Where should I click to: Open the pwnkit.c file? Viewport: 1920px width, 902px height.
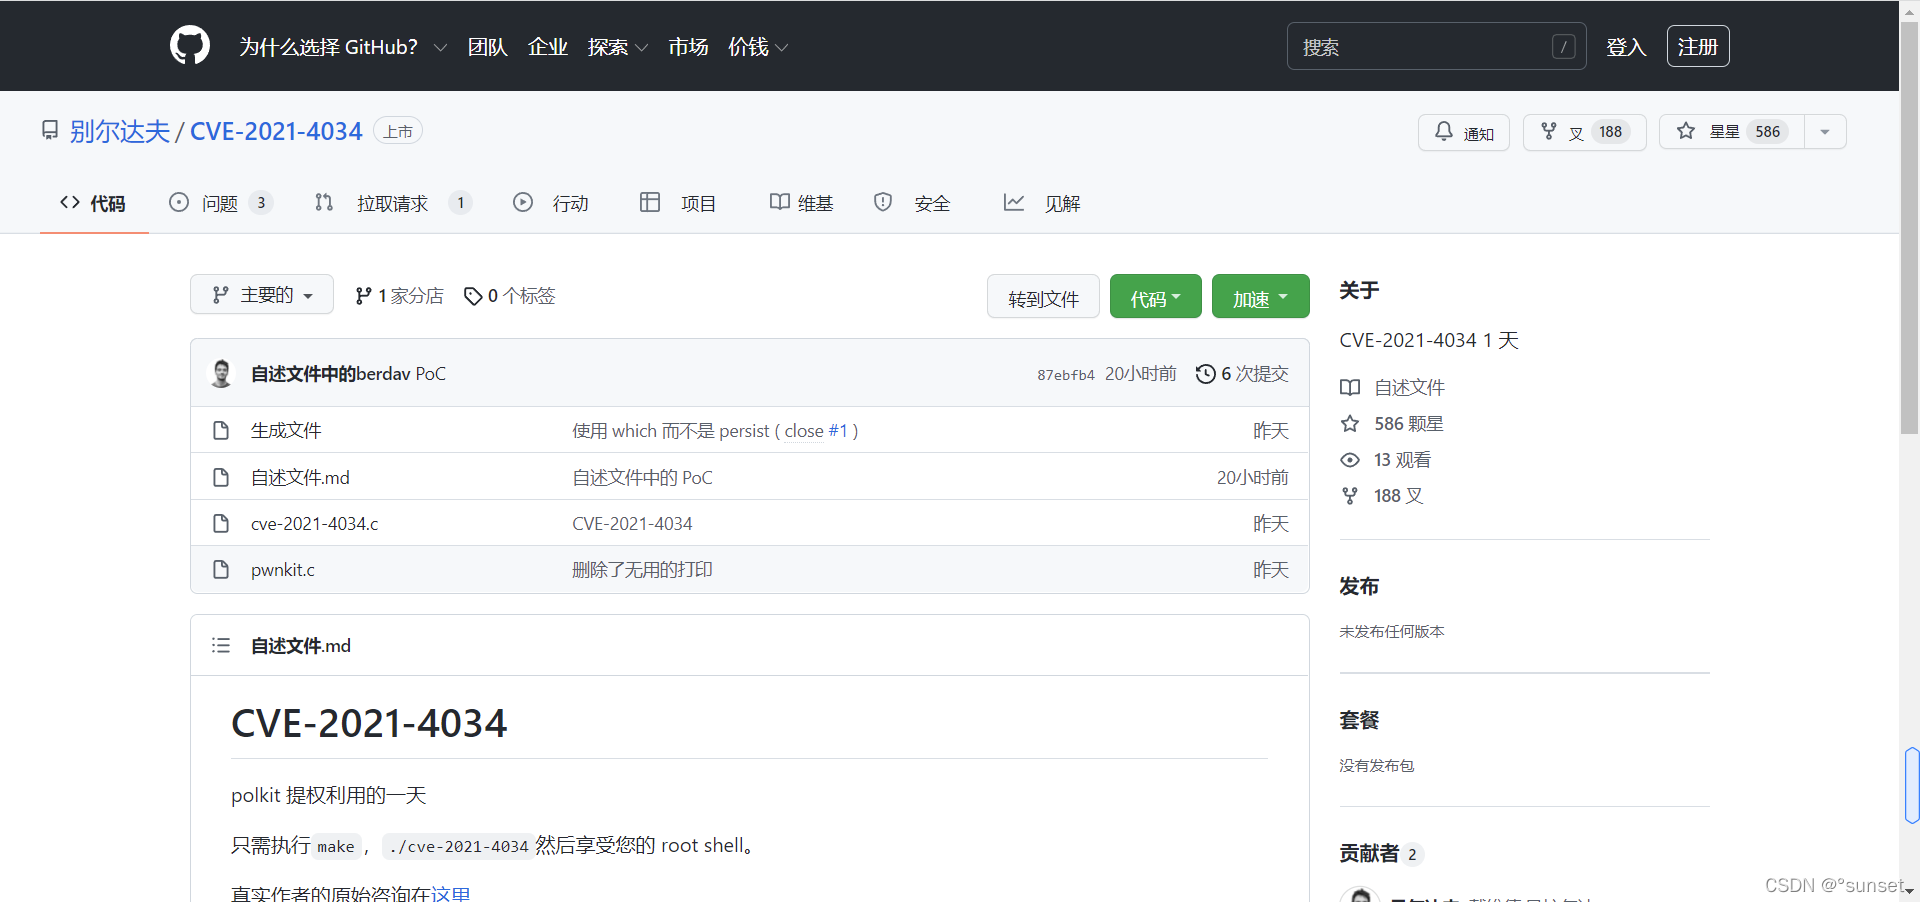click(x=283, y=570)
